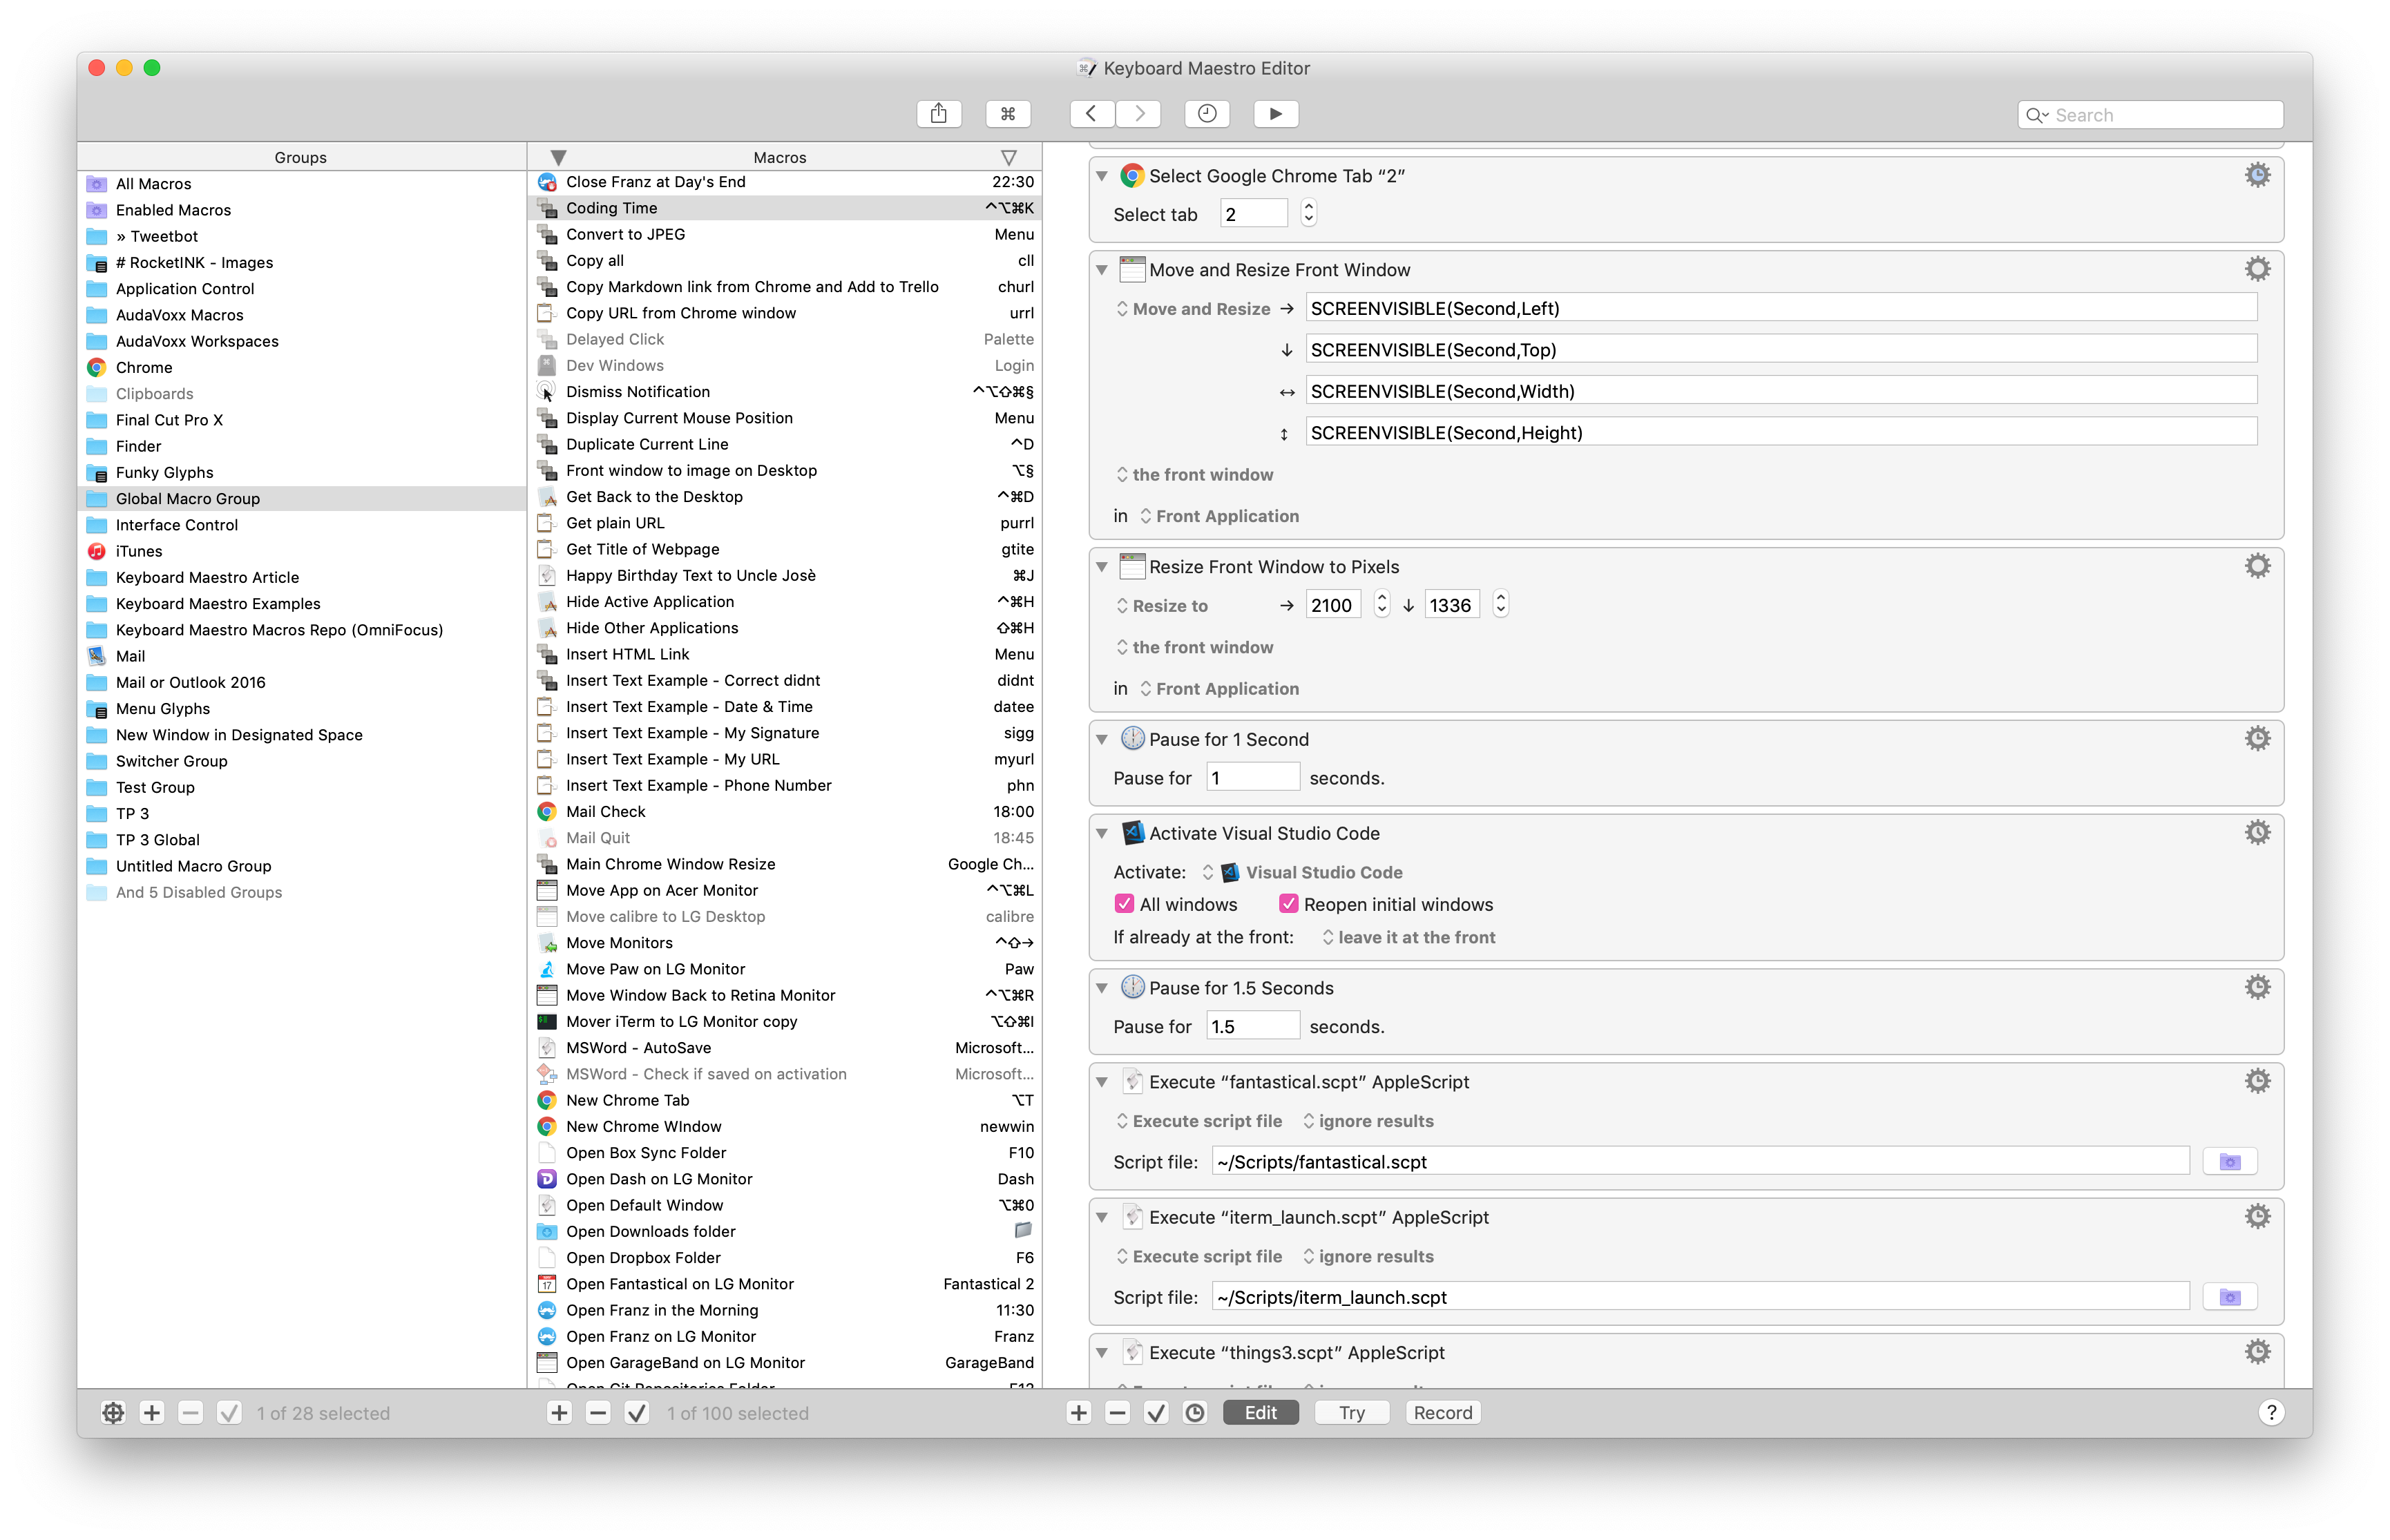Click the 'Edit' tab in bottom toolbar

click(1259, 1413)
